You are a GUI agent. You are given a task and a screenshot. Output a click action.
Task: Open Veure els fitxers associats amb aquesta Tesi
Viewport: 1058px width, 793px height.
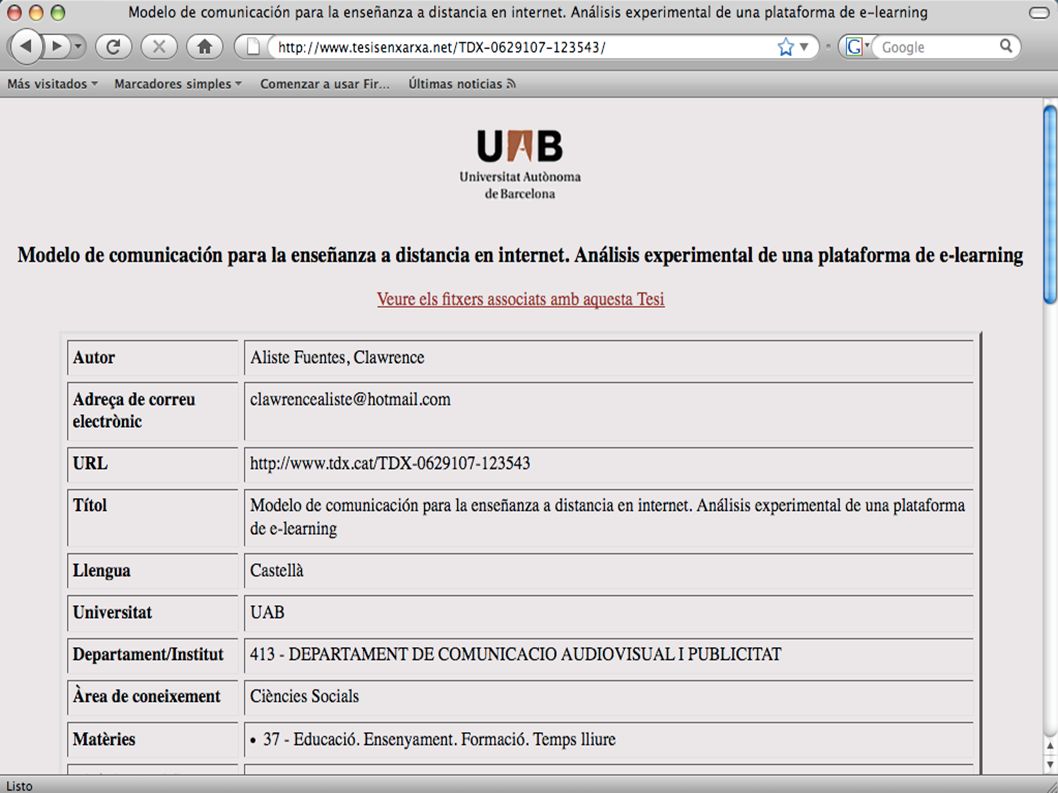click(520, 299)
